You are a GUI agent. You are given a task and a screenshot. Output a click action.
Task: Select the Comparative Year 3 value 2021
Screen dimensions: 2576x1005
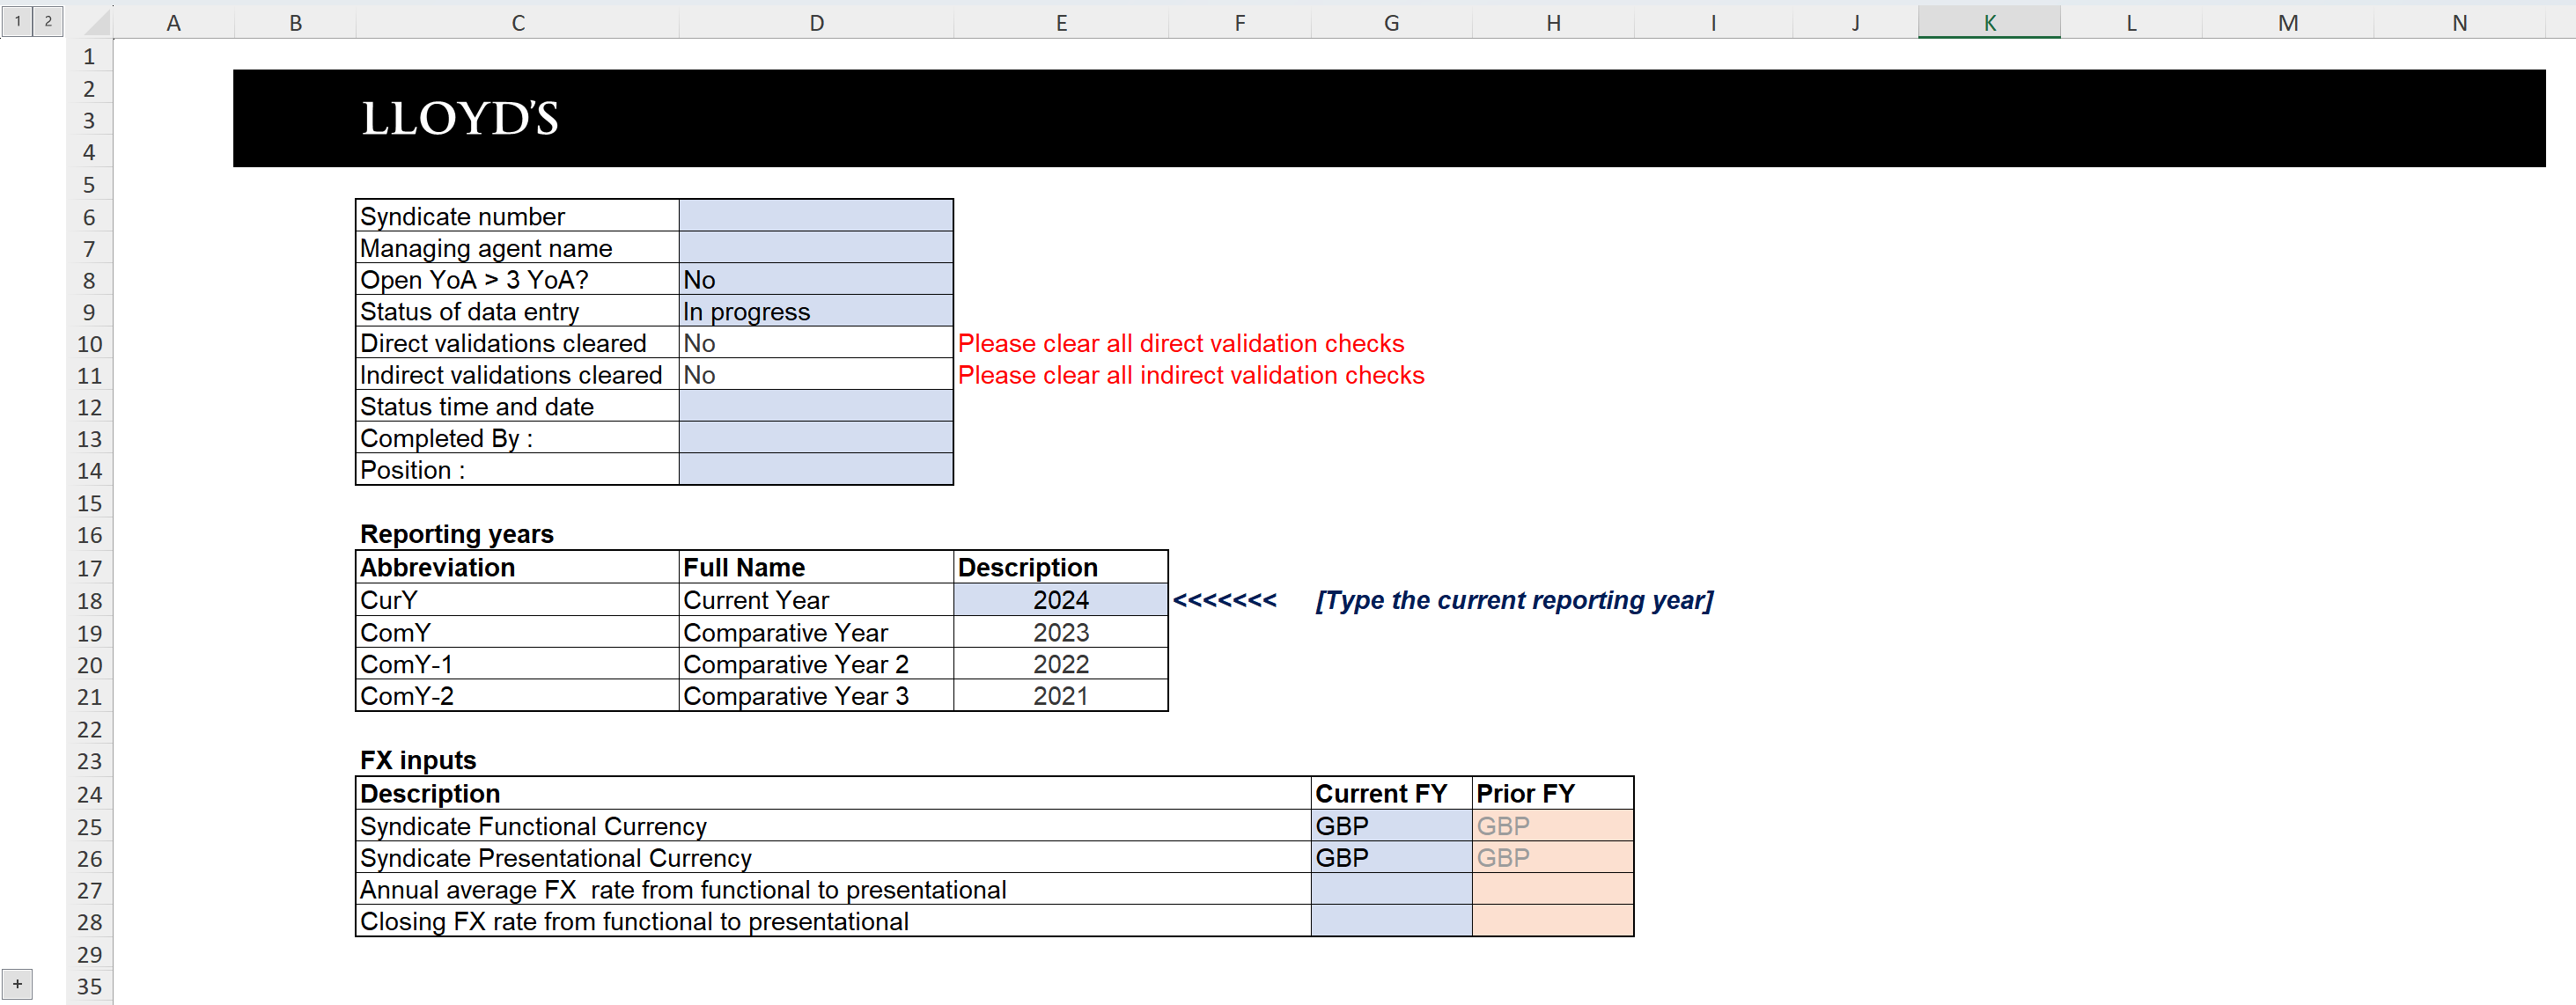[1059, 695]
